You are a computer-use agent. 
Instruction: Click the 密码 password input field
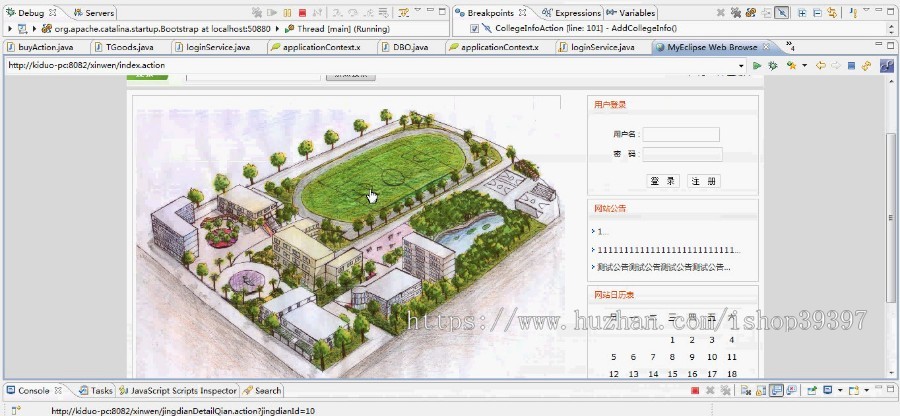(x=682, y=154)
